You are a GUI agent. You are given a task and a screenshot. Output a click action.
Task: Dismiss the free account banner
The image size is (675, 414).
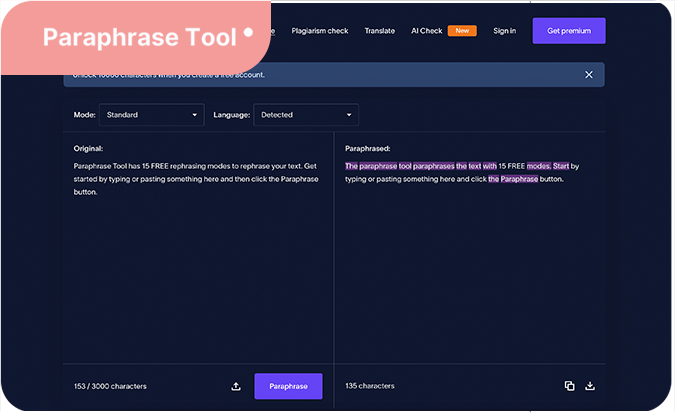[x=589, y=74]
